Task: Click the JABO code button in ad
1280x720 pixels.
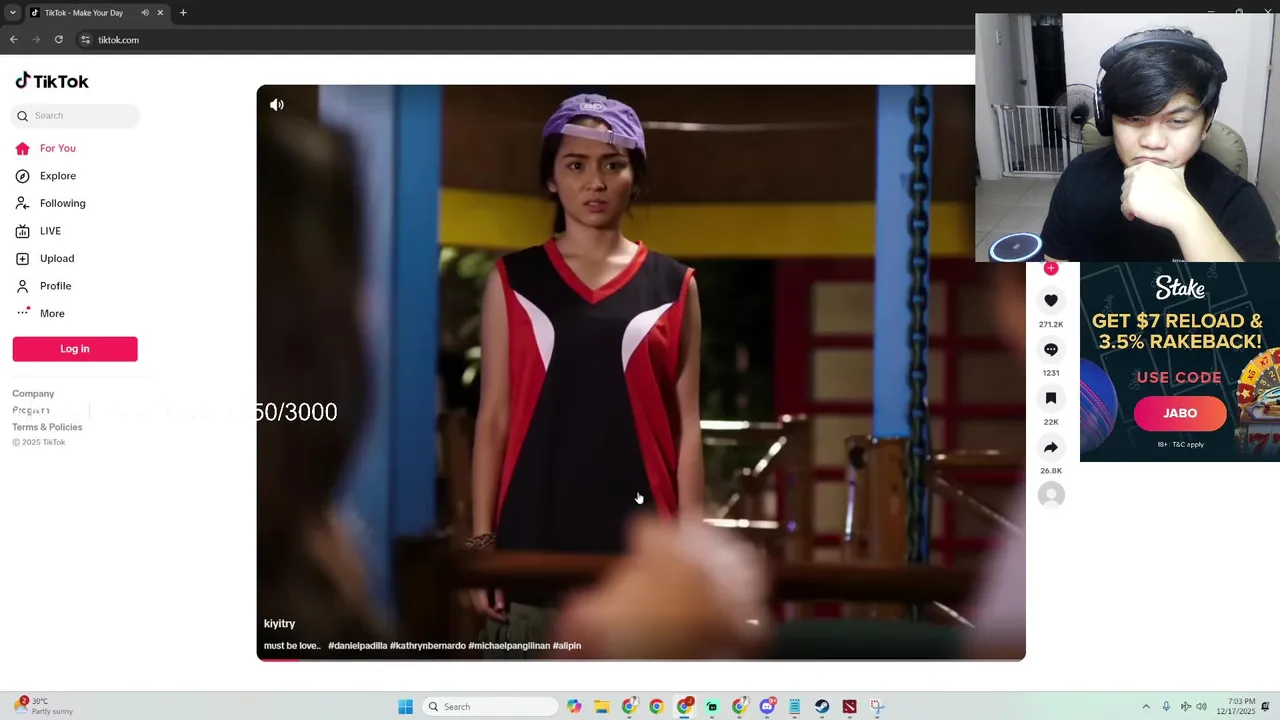Action: (x=1180, y=413)
